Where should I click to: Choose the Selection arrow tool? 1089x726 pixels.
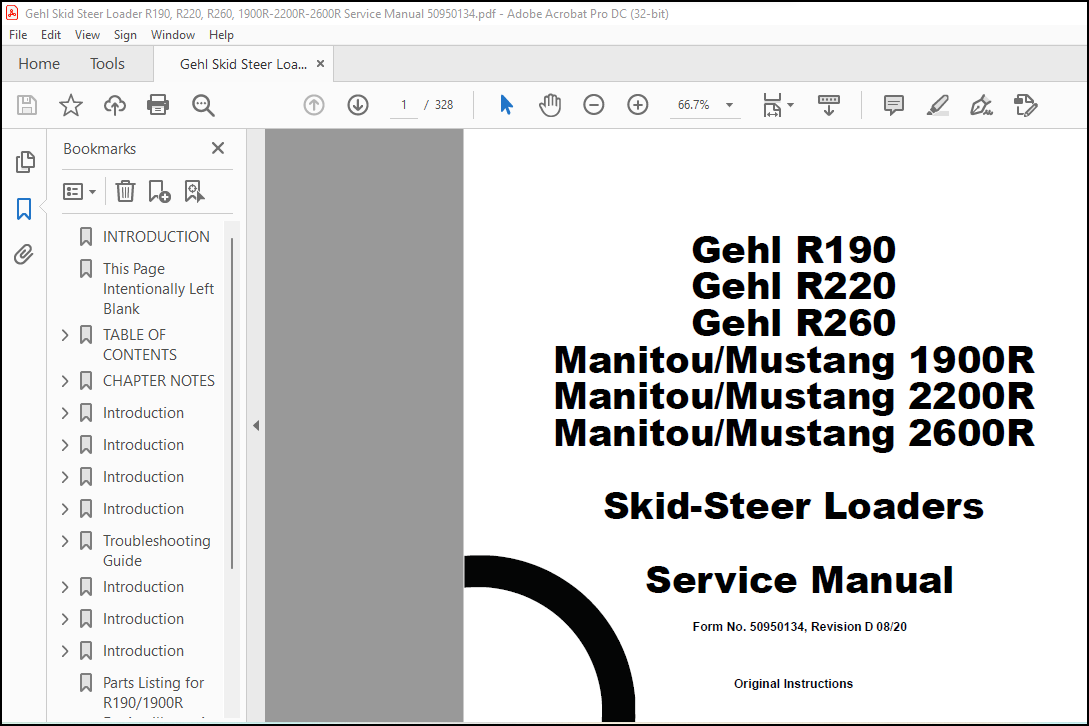point(506,105)
